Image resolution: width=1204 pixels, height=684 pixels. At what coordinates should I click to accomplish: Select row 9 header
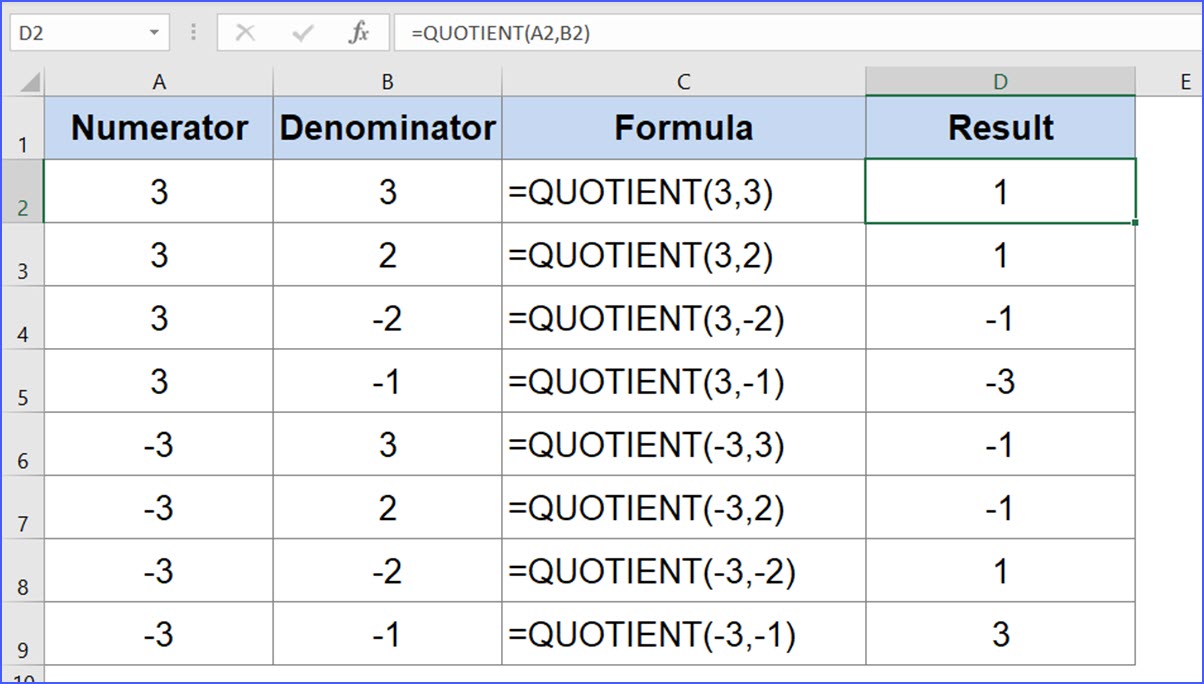(22, 634)
